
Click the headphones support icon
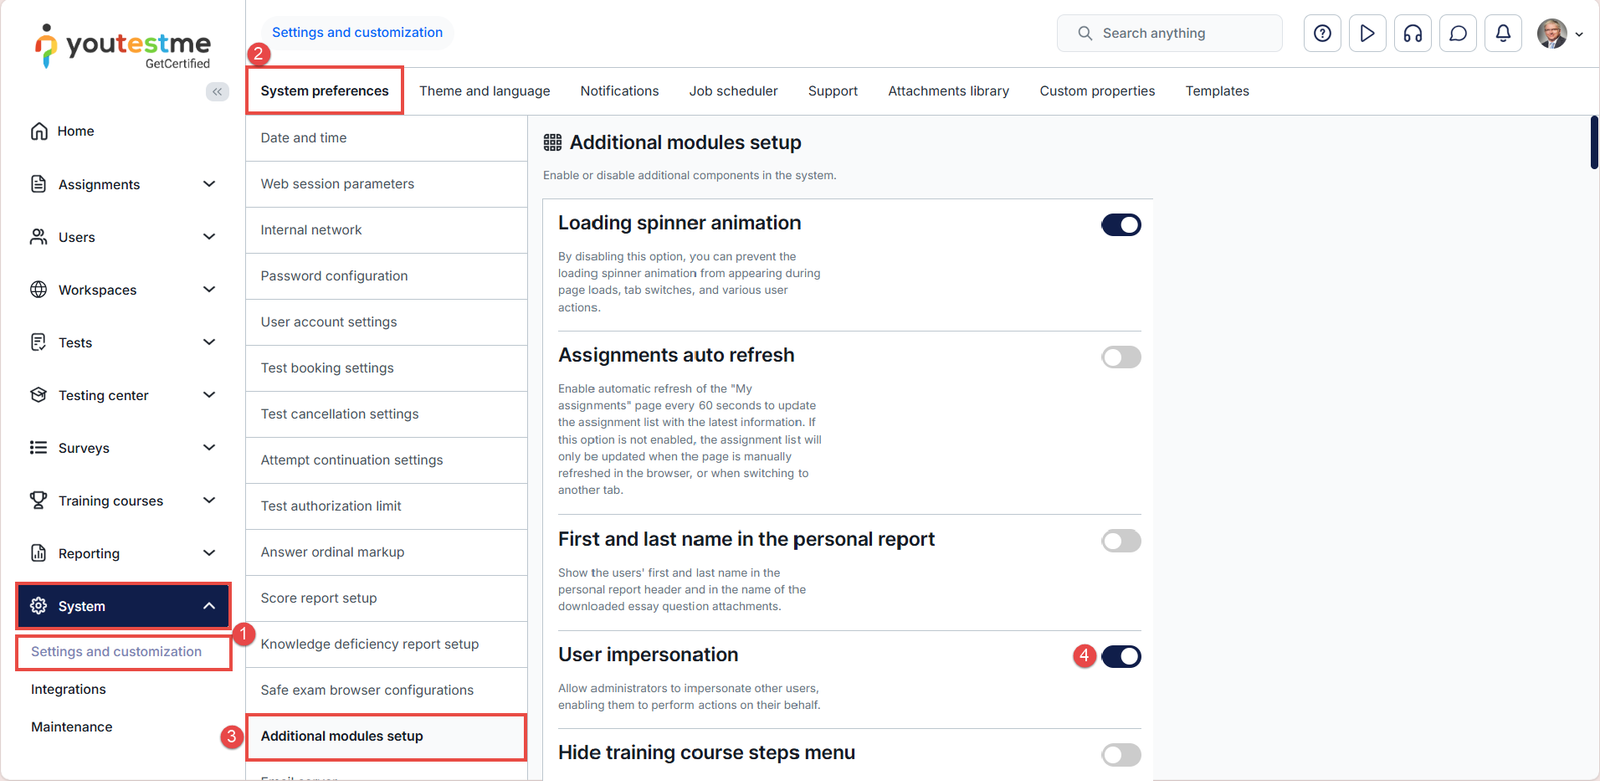click(1412, 34)
